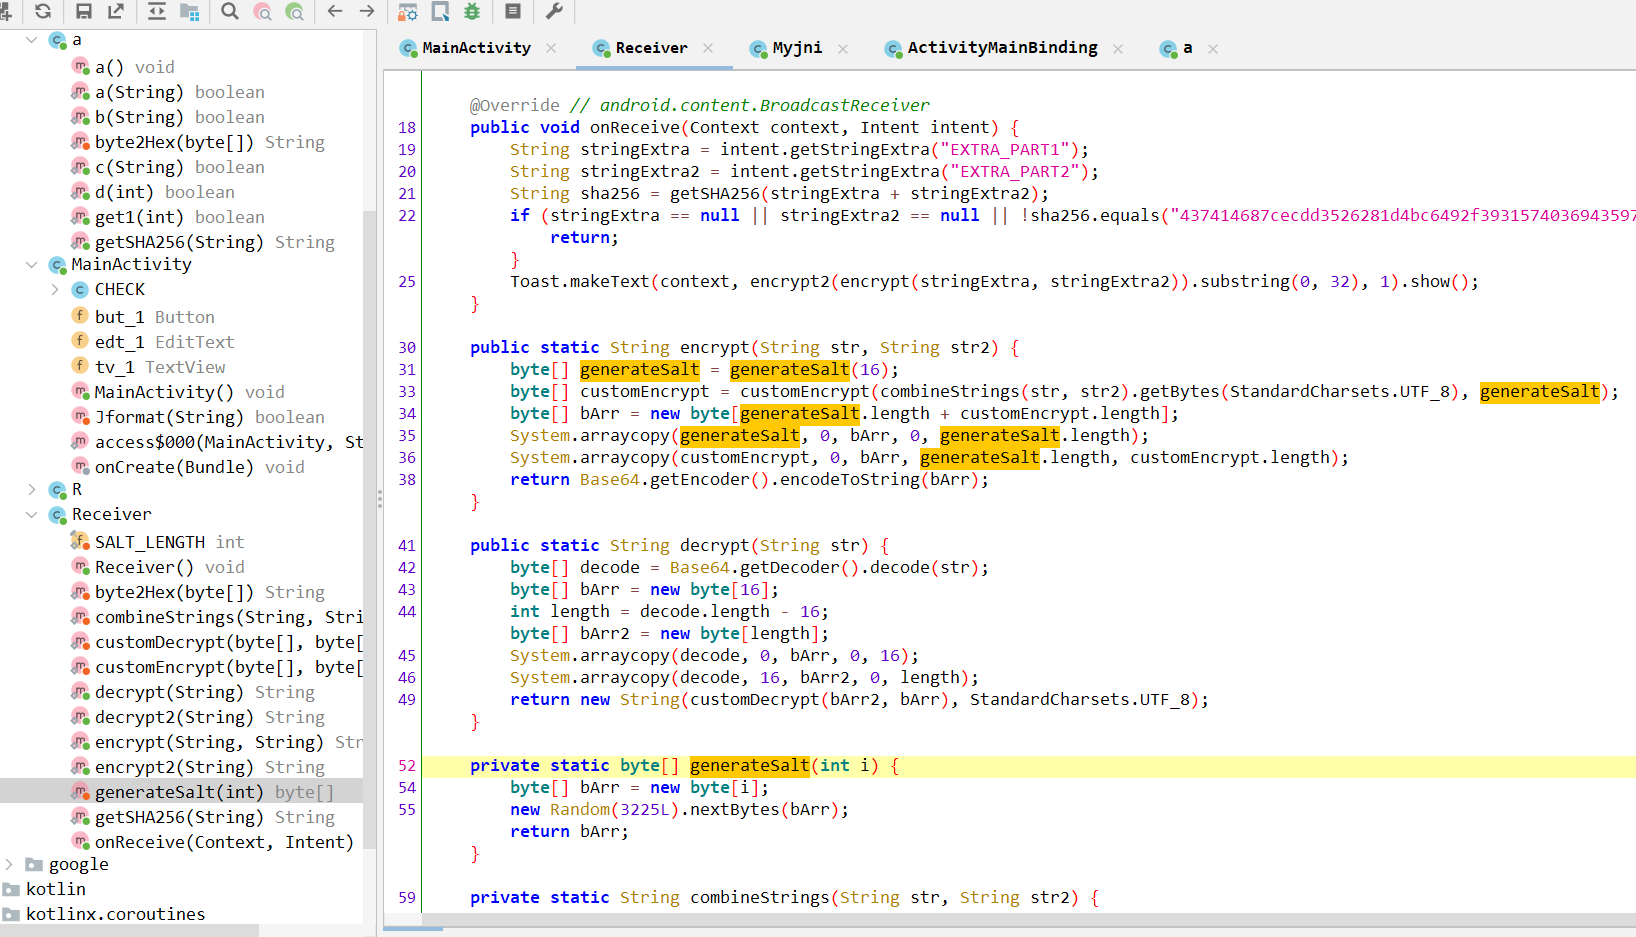Click the export project arrow icon

tap(116, 11)
